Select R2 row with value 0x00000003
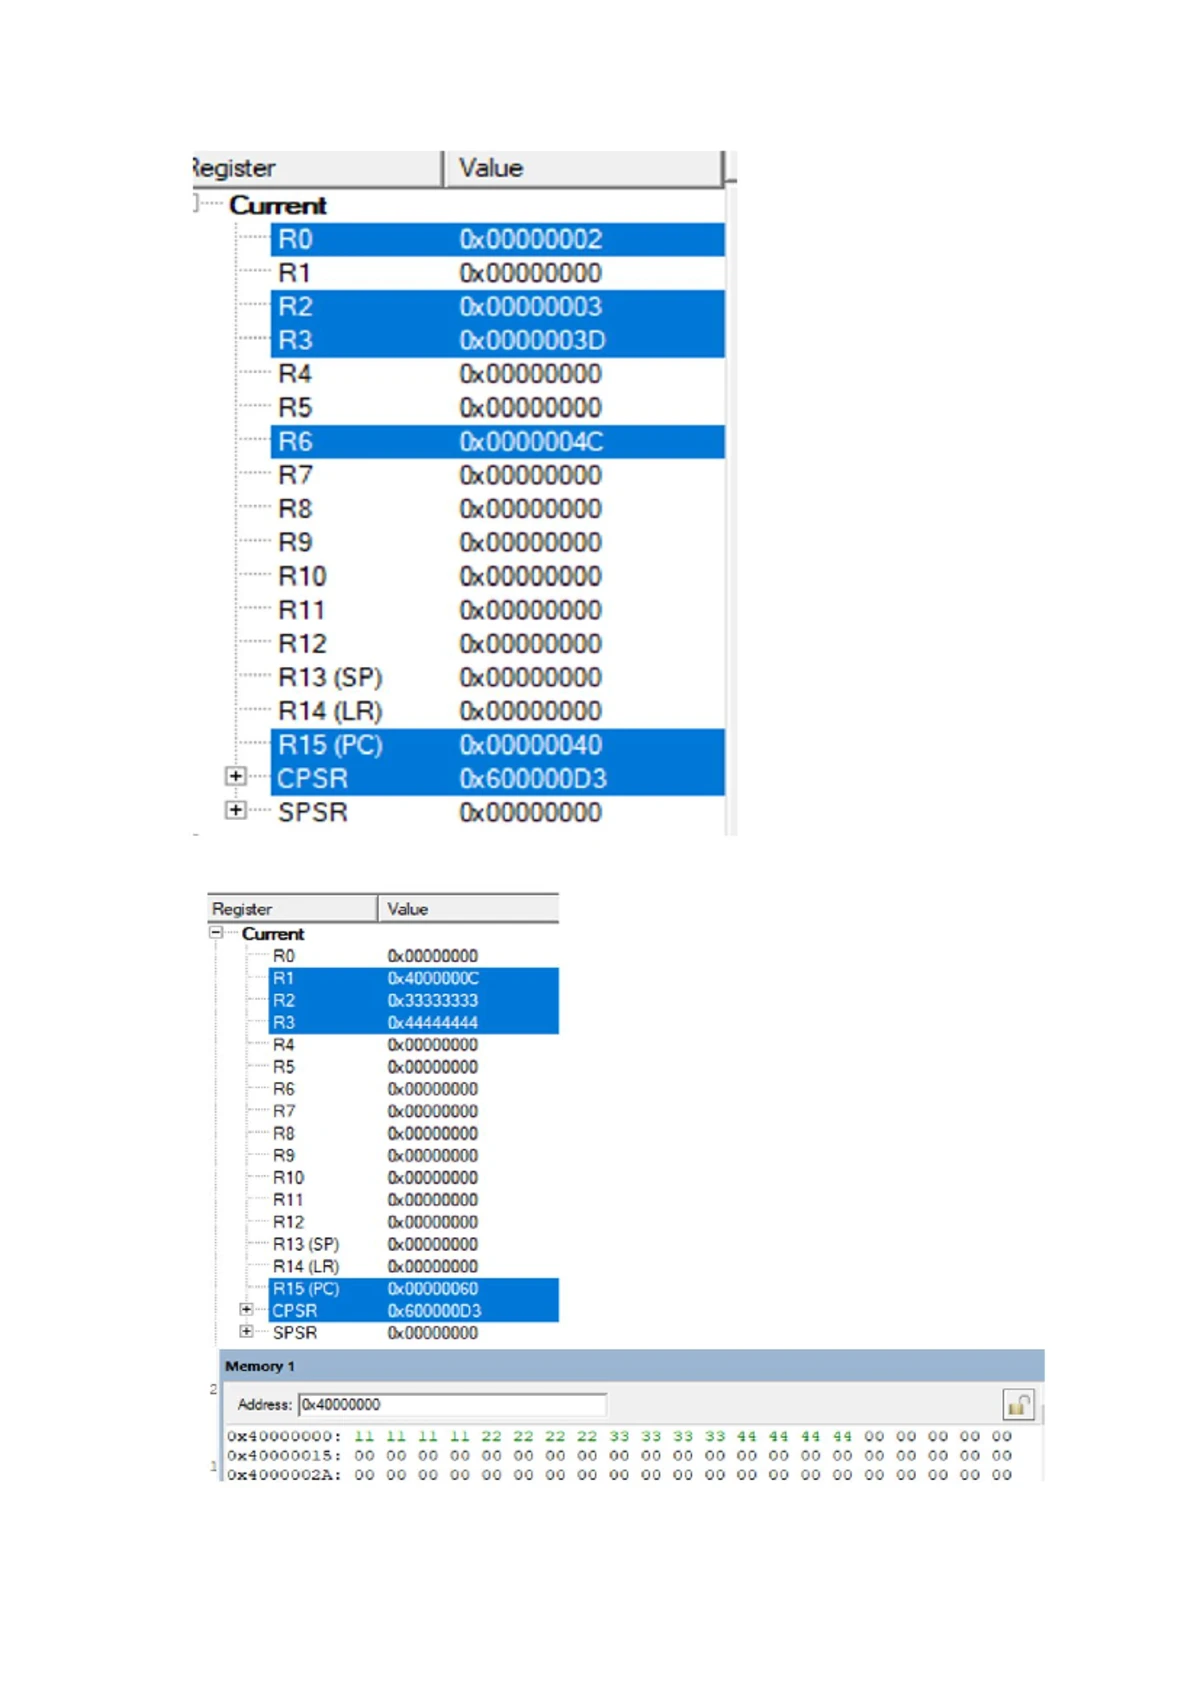This screenshot has width=1200, height=1696. 497,306
